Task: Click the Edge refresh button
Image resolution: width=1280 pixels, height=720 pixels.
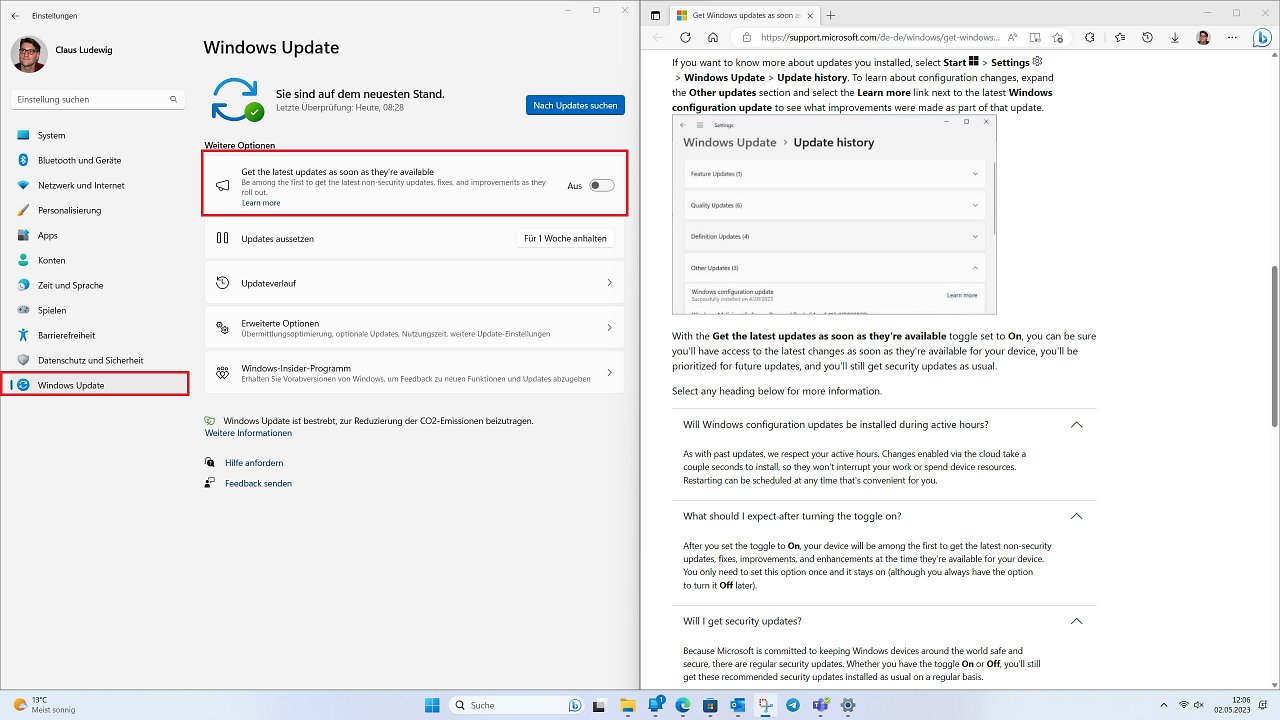Action: pyautogui.click(x=685, y=37)
